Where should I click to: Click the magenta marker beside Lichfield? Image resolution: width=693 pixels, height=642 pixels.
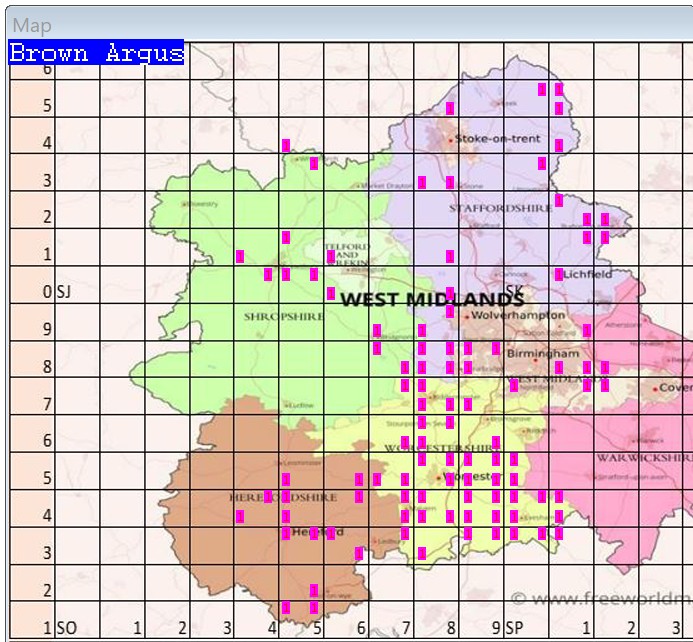click(x=559, y=274)
